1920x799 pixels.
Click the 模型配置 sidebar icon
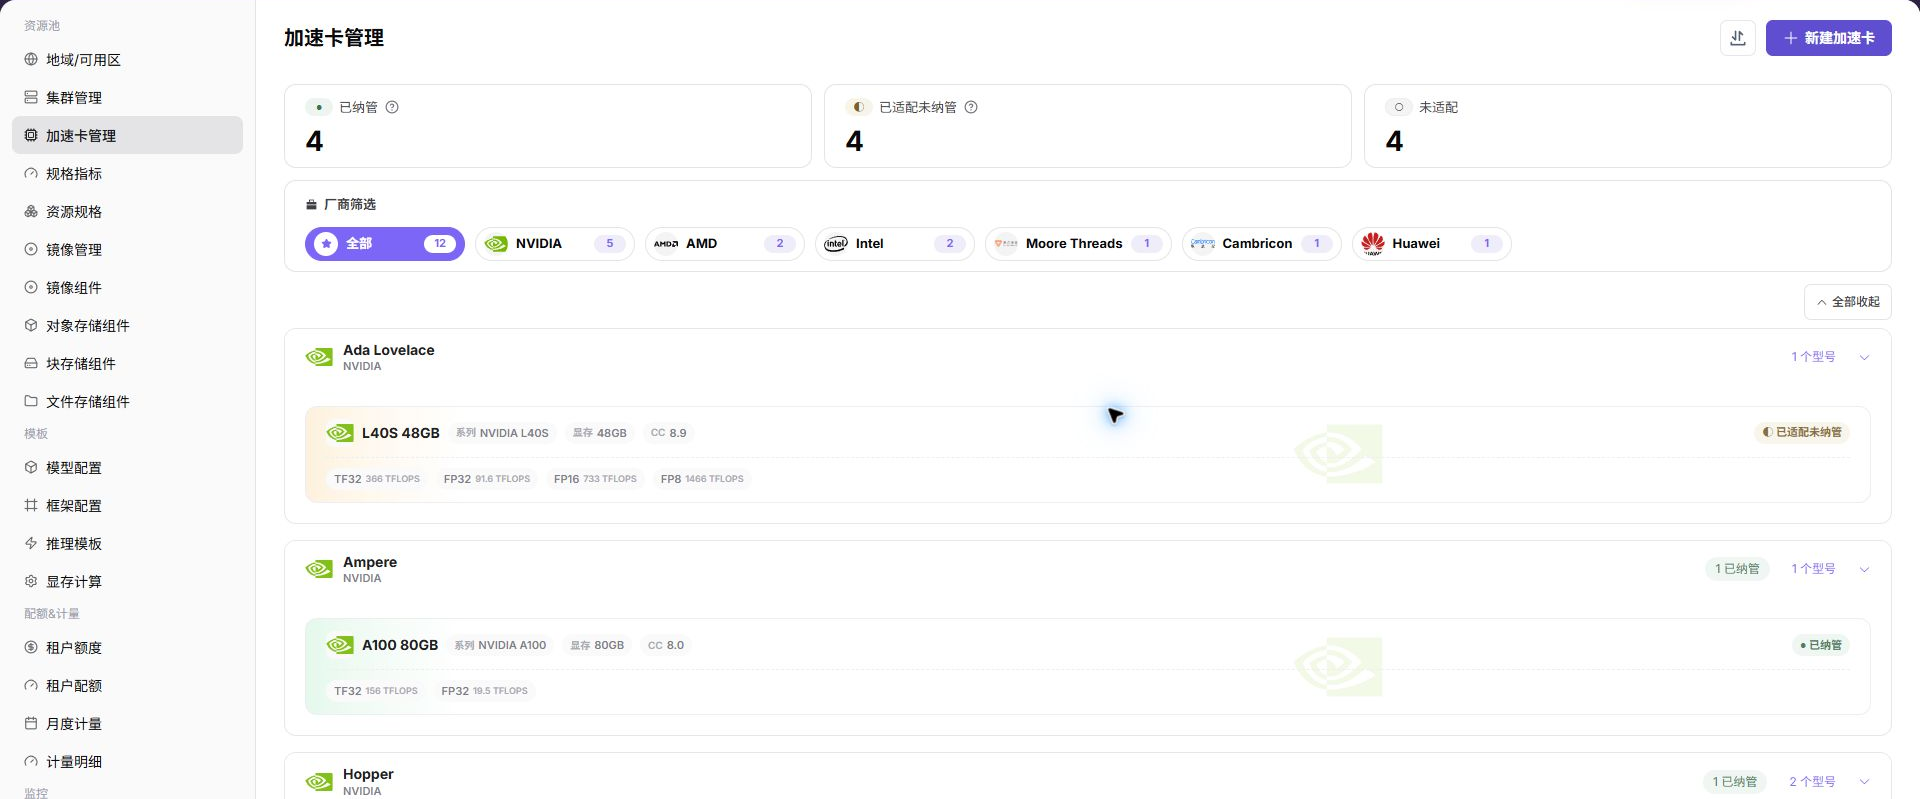tap(31, 468)
